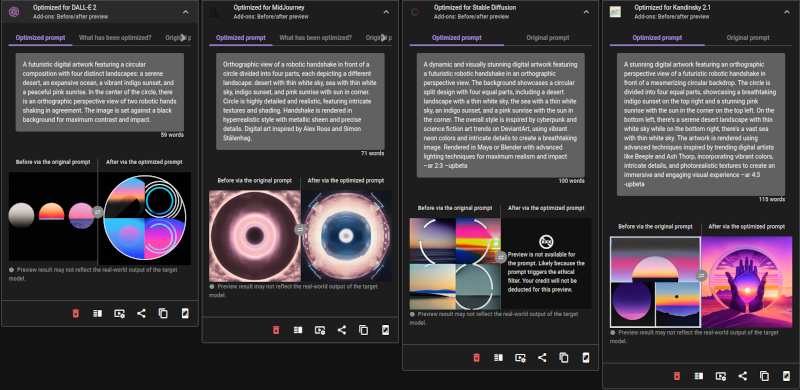Open preview settings icon on MidJourney card
Viewport: 800px width, 390px height.
point(320,330)
